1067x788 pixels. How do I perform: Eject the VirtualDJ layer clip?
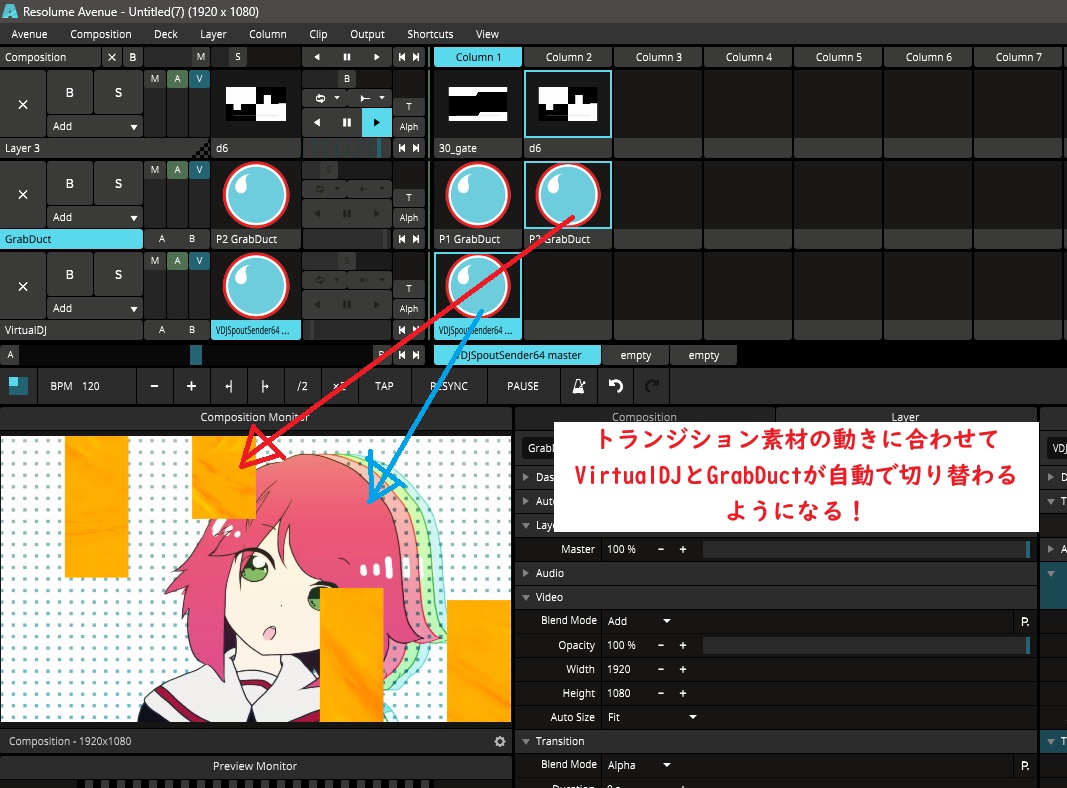click(x=22, y=286)
